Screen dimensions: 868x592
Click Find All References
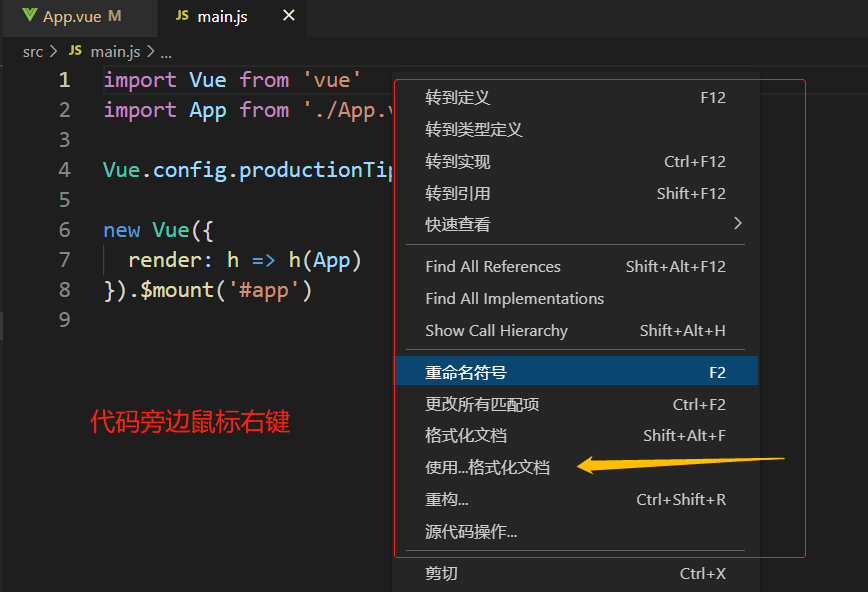point(493,267)
